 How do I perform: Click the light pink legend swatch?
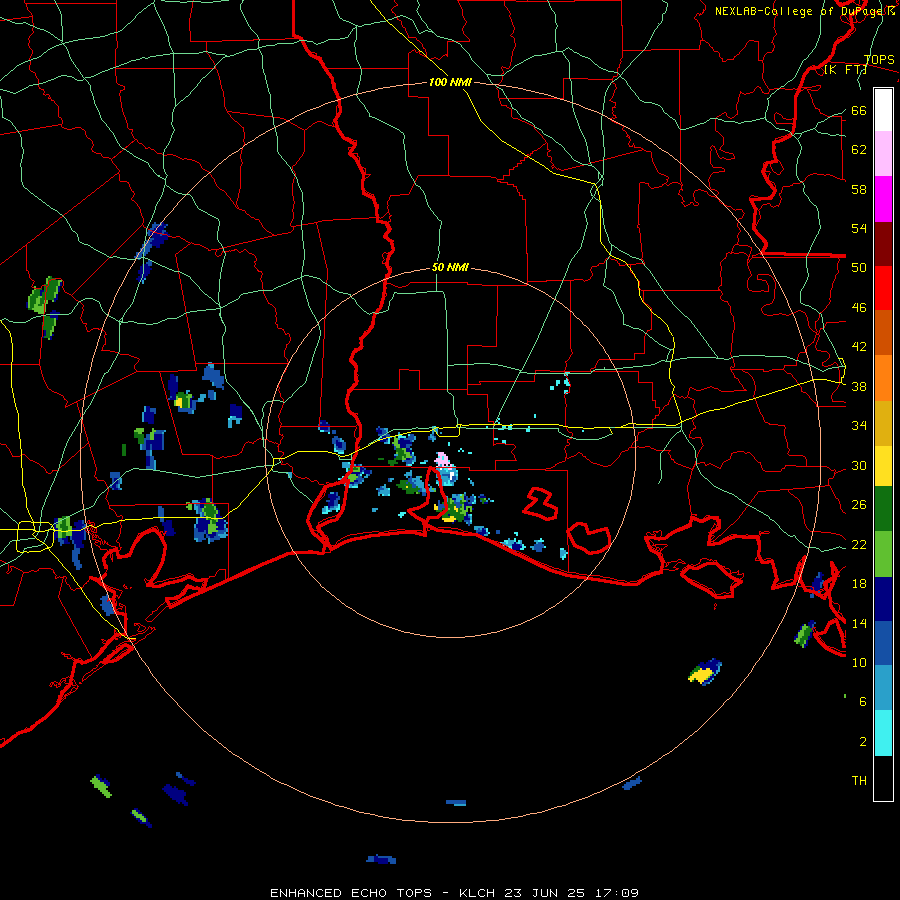[x=883, y=153]
